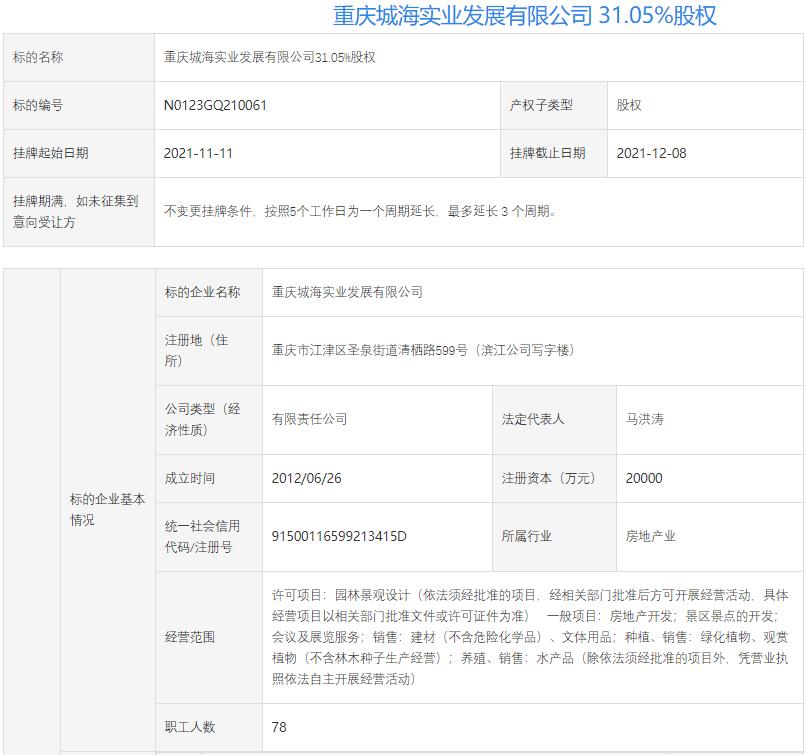Select the 标的企业名称 label
The height and width of the screenshot is (755, 807).
point(202,292)
